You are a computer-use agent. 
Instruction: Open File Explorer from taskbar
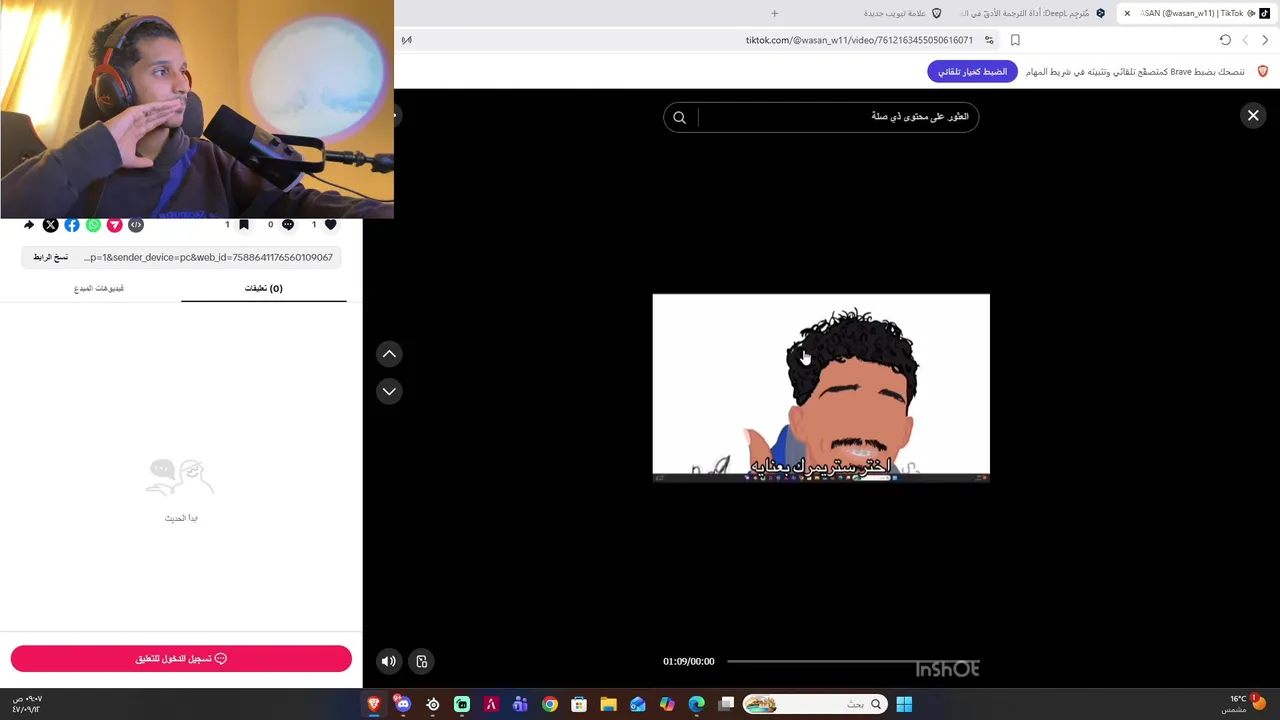[608, 704]
